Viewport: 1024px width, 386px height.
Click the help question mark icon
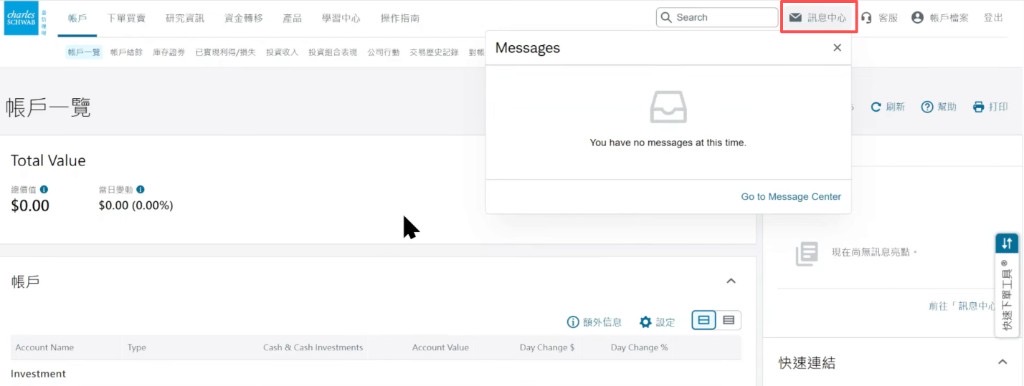coord(927,107)
